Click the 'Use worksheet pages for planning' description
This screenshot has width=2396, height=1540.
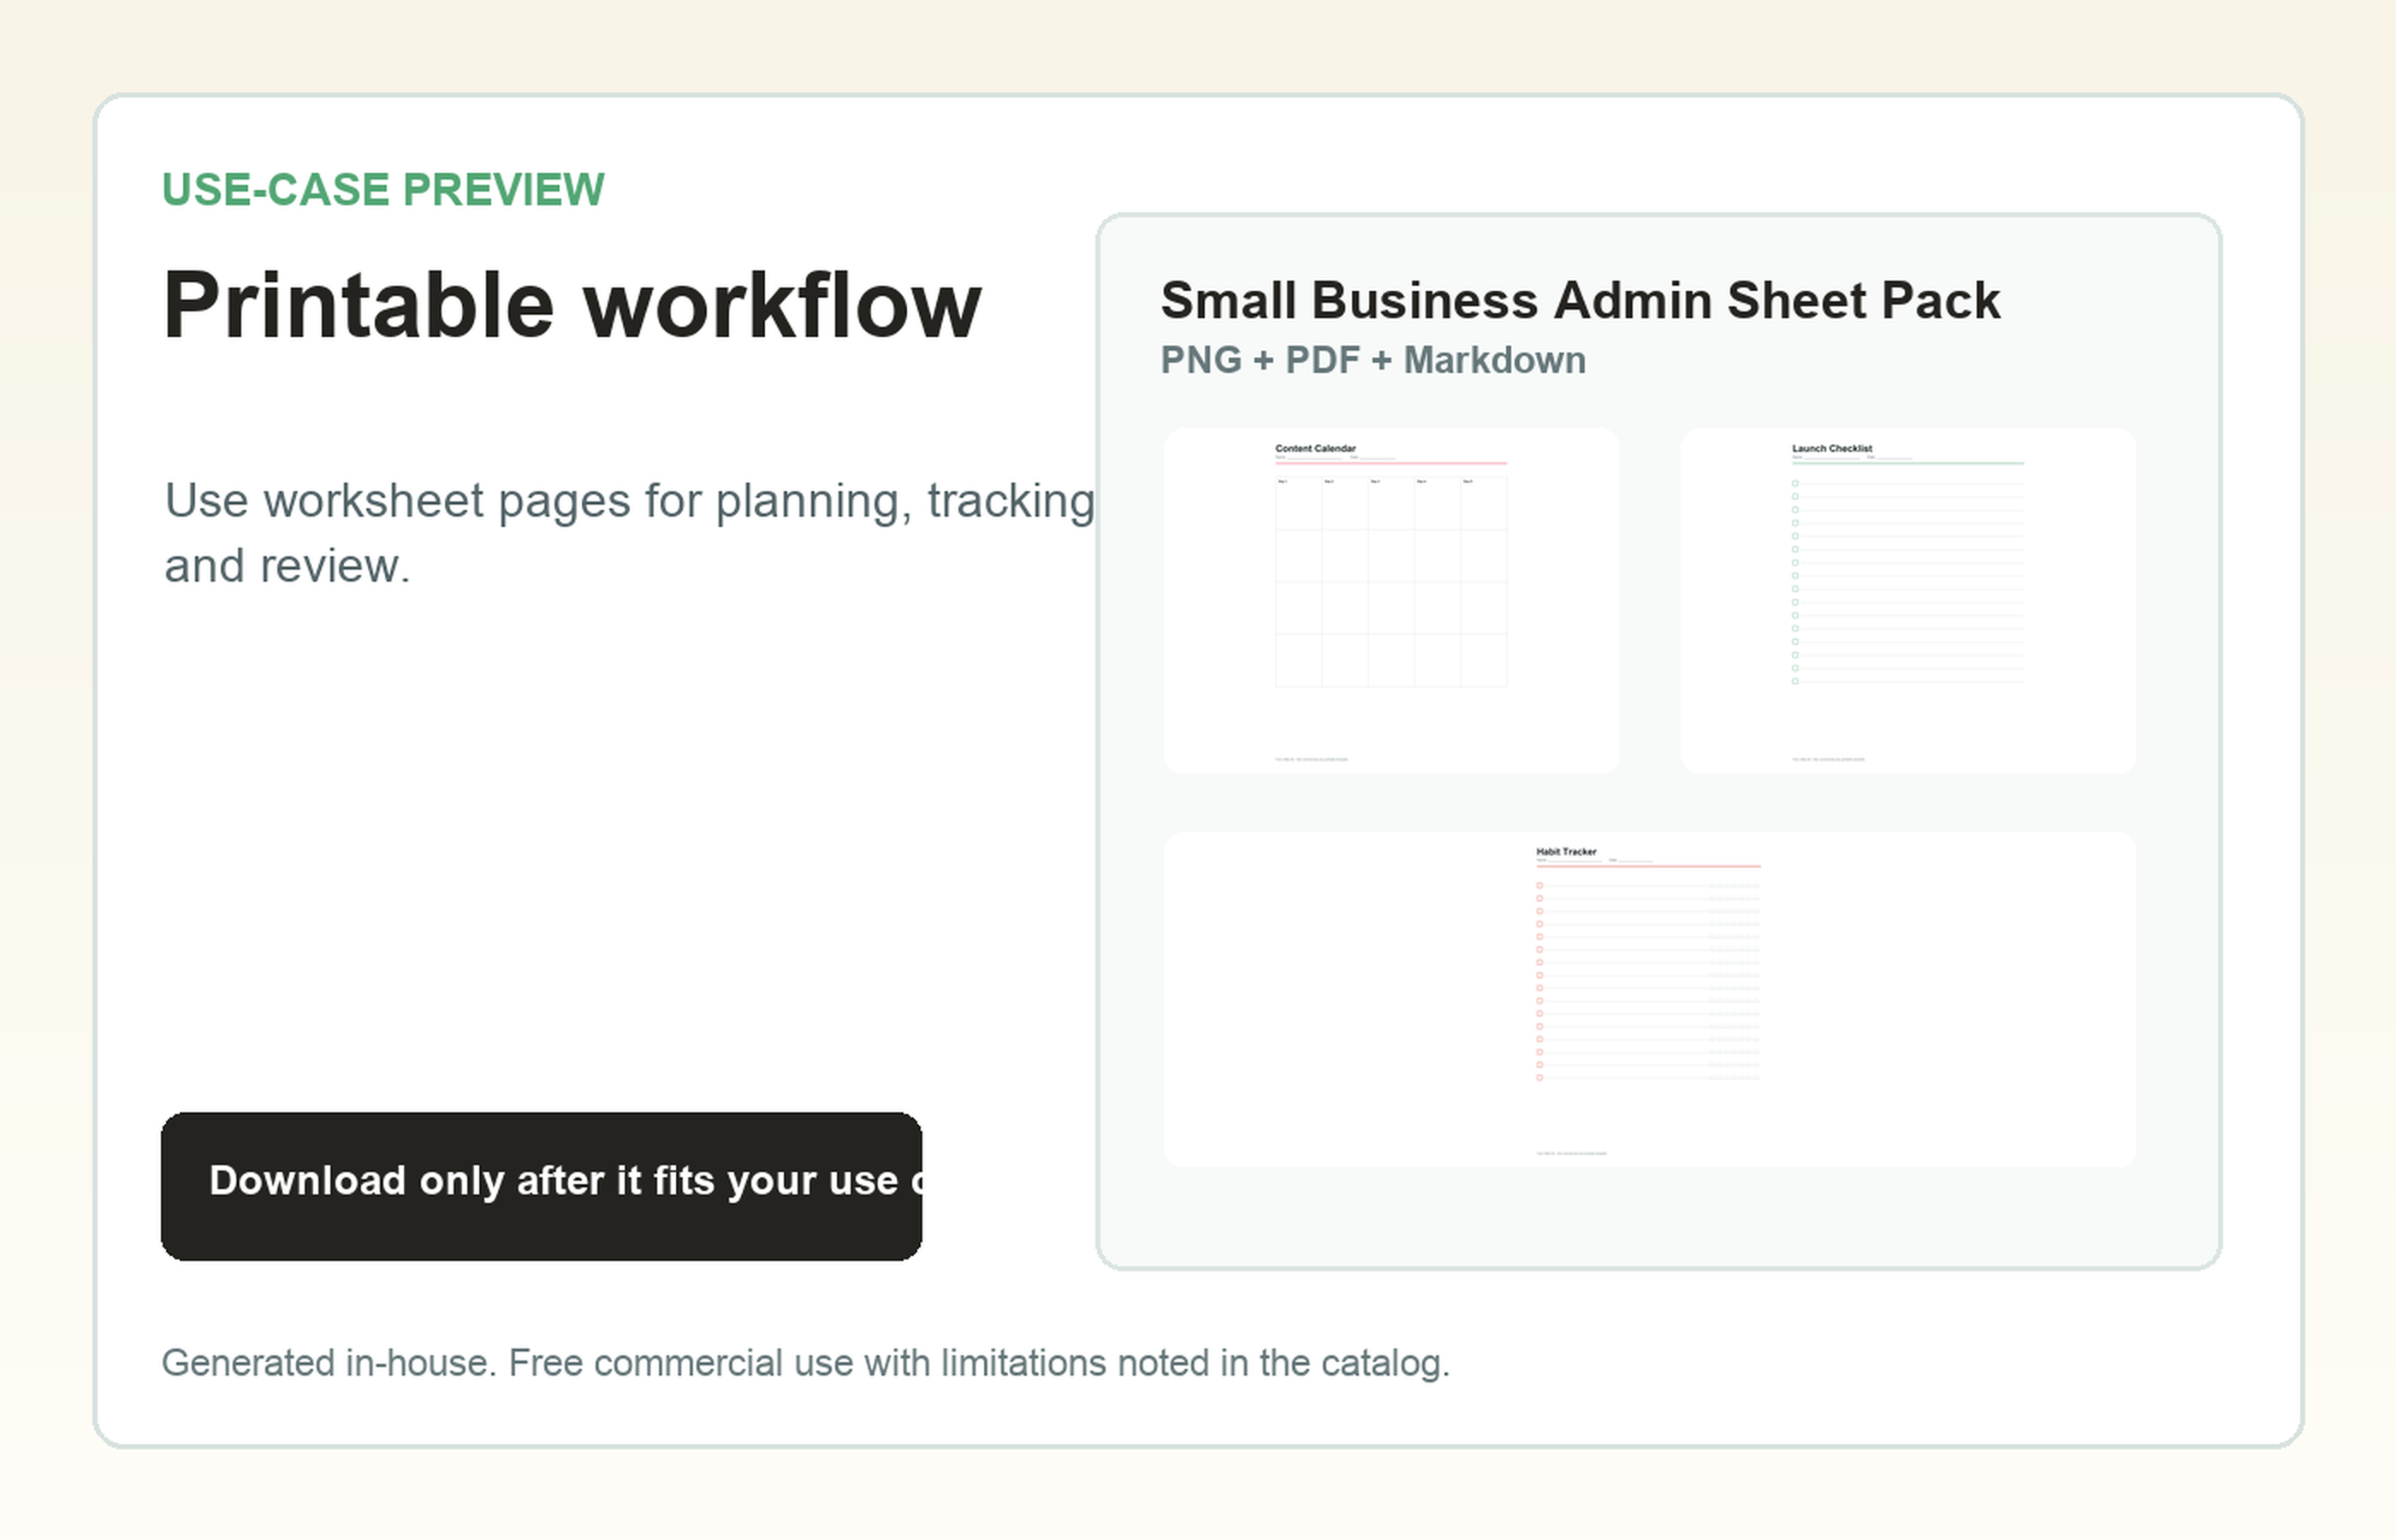click(630, 533)
